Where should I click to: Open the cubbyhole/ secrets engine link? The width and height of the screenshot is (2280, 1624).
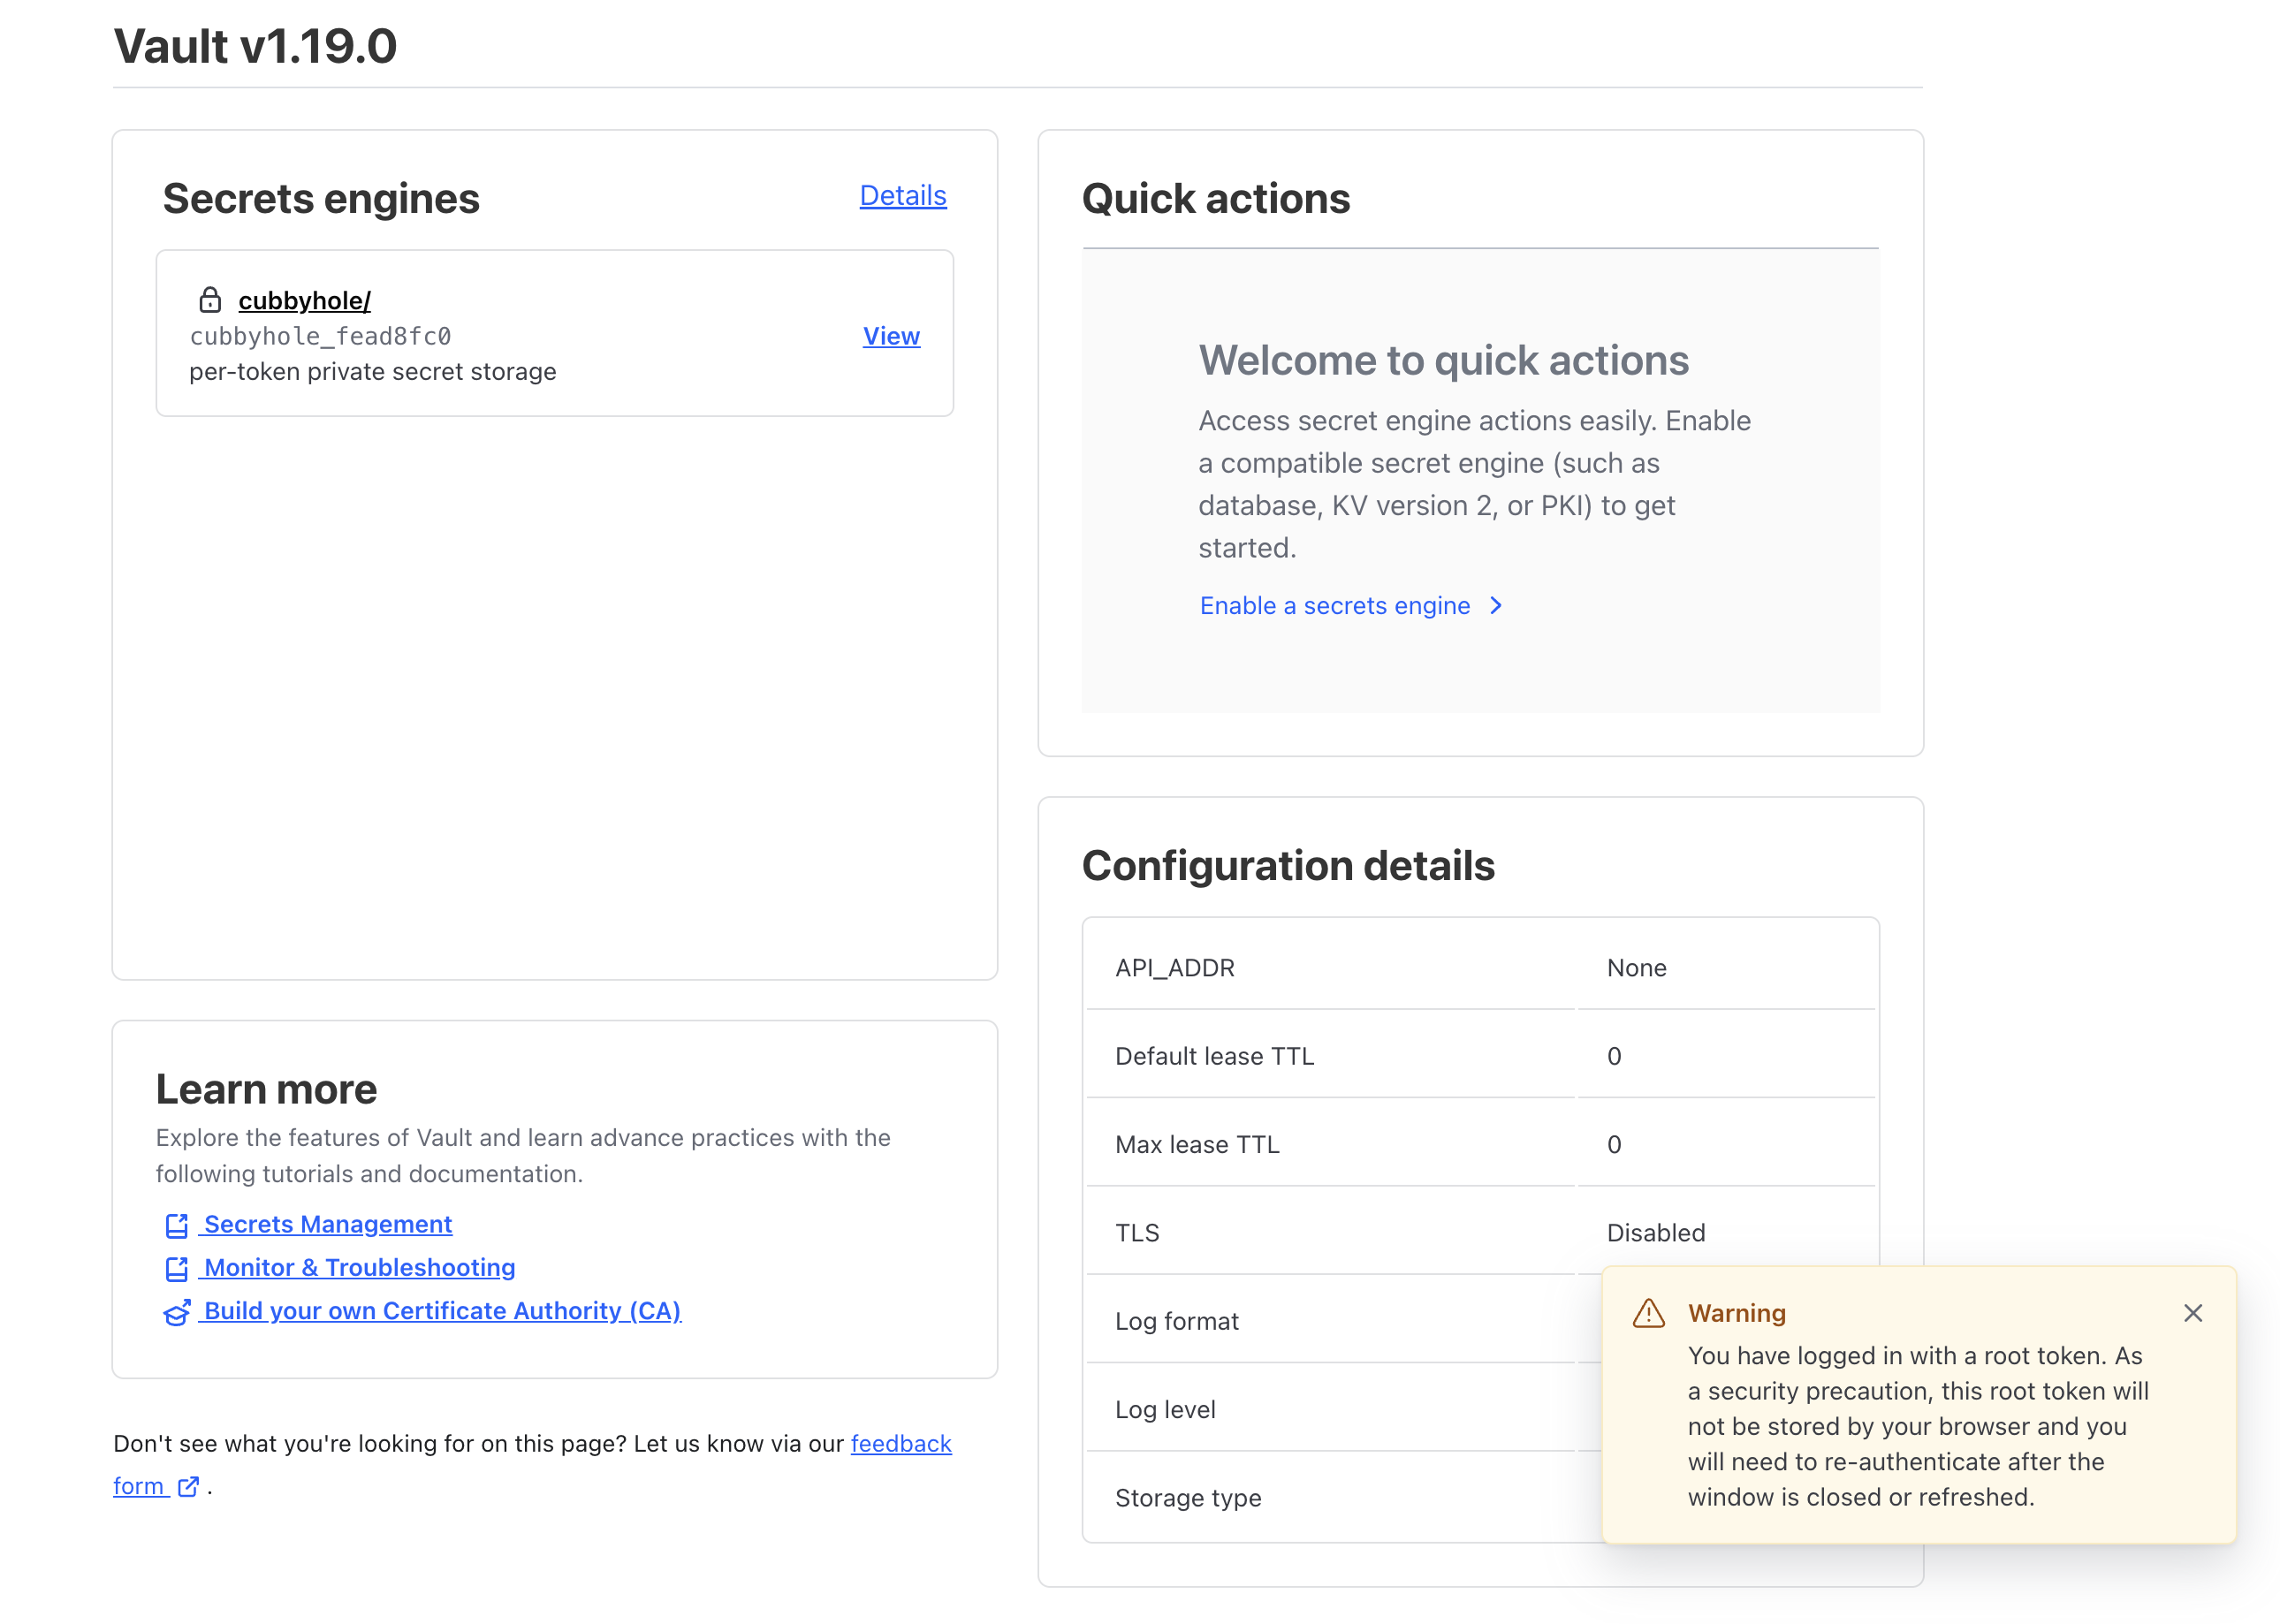tap(304, 300)
